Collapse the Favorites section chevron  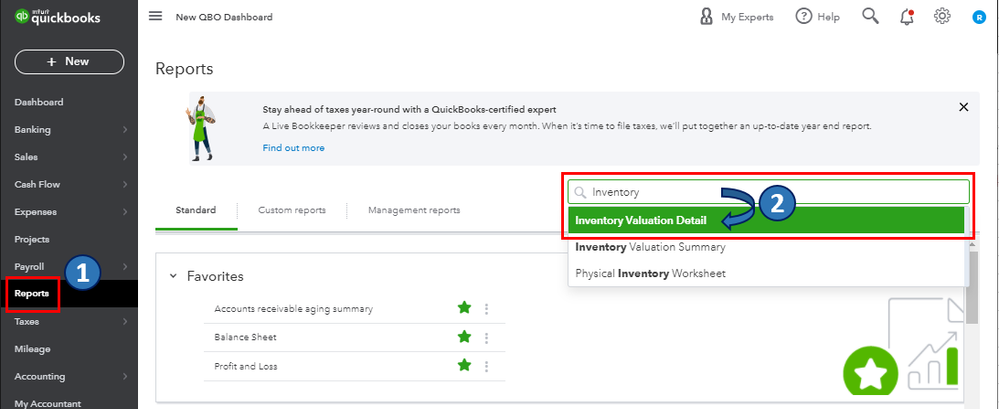coord(173,276)
